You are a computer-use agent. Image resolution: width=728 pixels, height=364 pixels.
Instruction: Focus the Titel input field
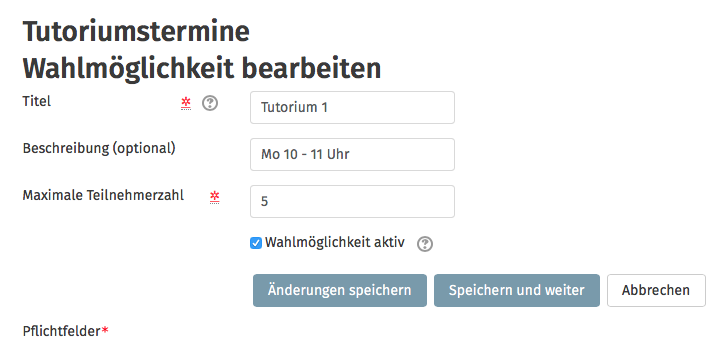click(x=352, y=107)
